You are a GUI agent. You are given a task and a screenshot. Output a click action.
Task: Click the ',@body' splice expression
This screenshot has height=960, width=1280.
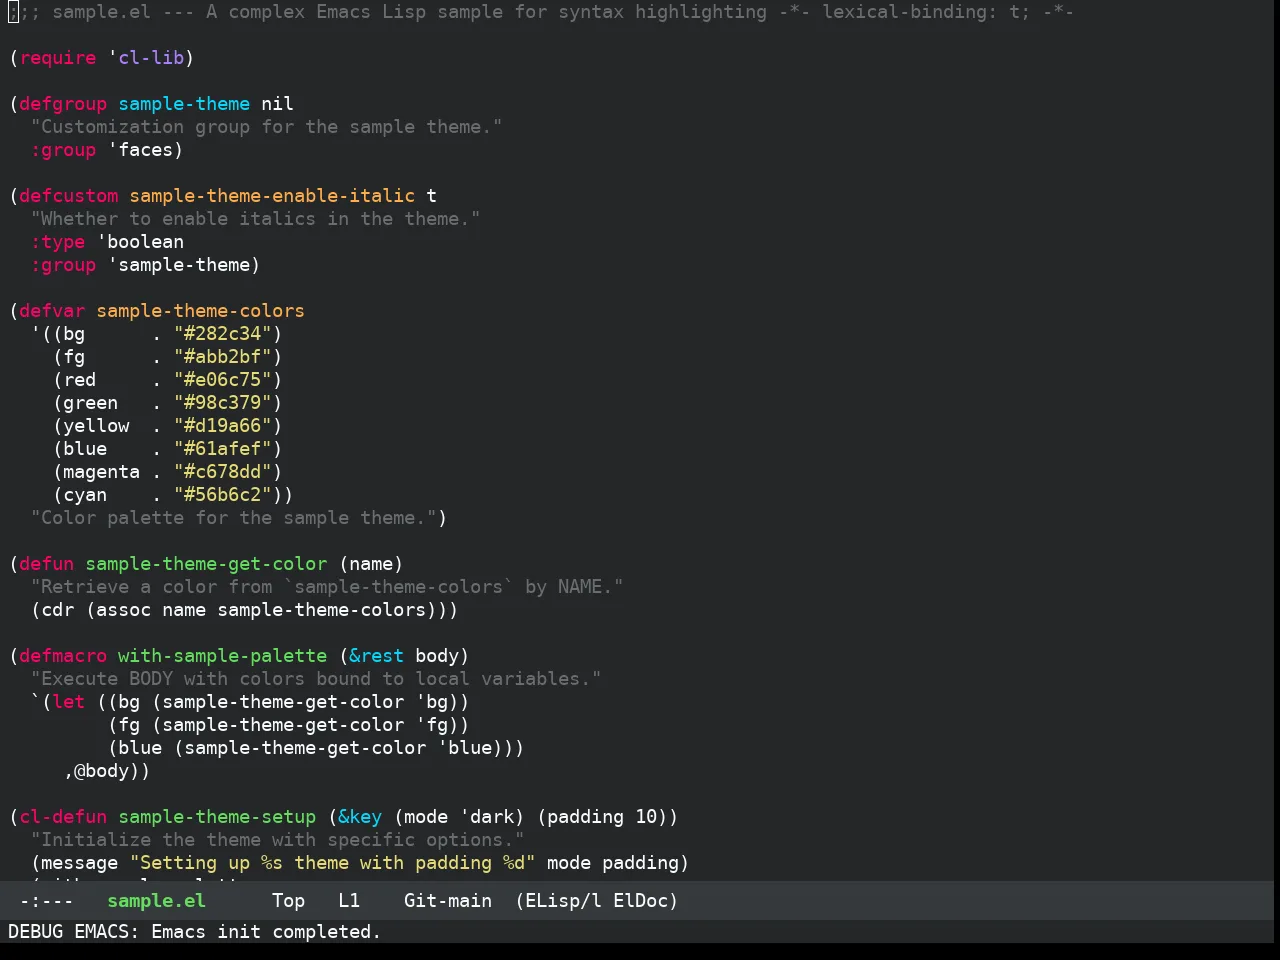pos(102,771)
